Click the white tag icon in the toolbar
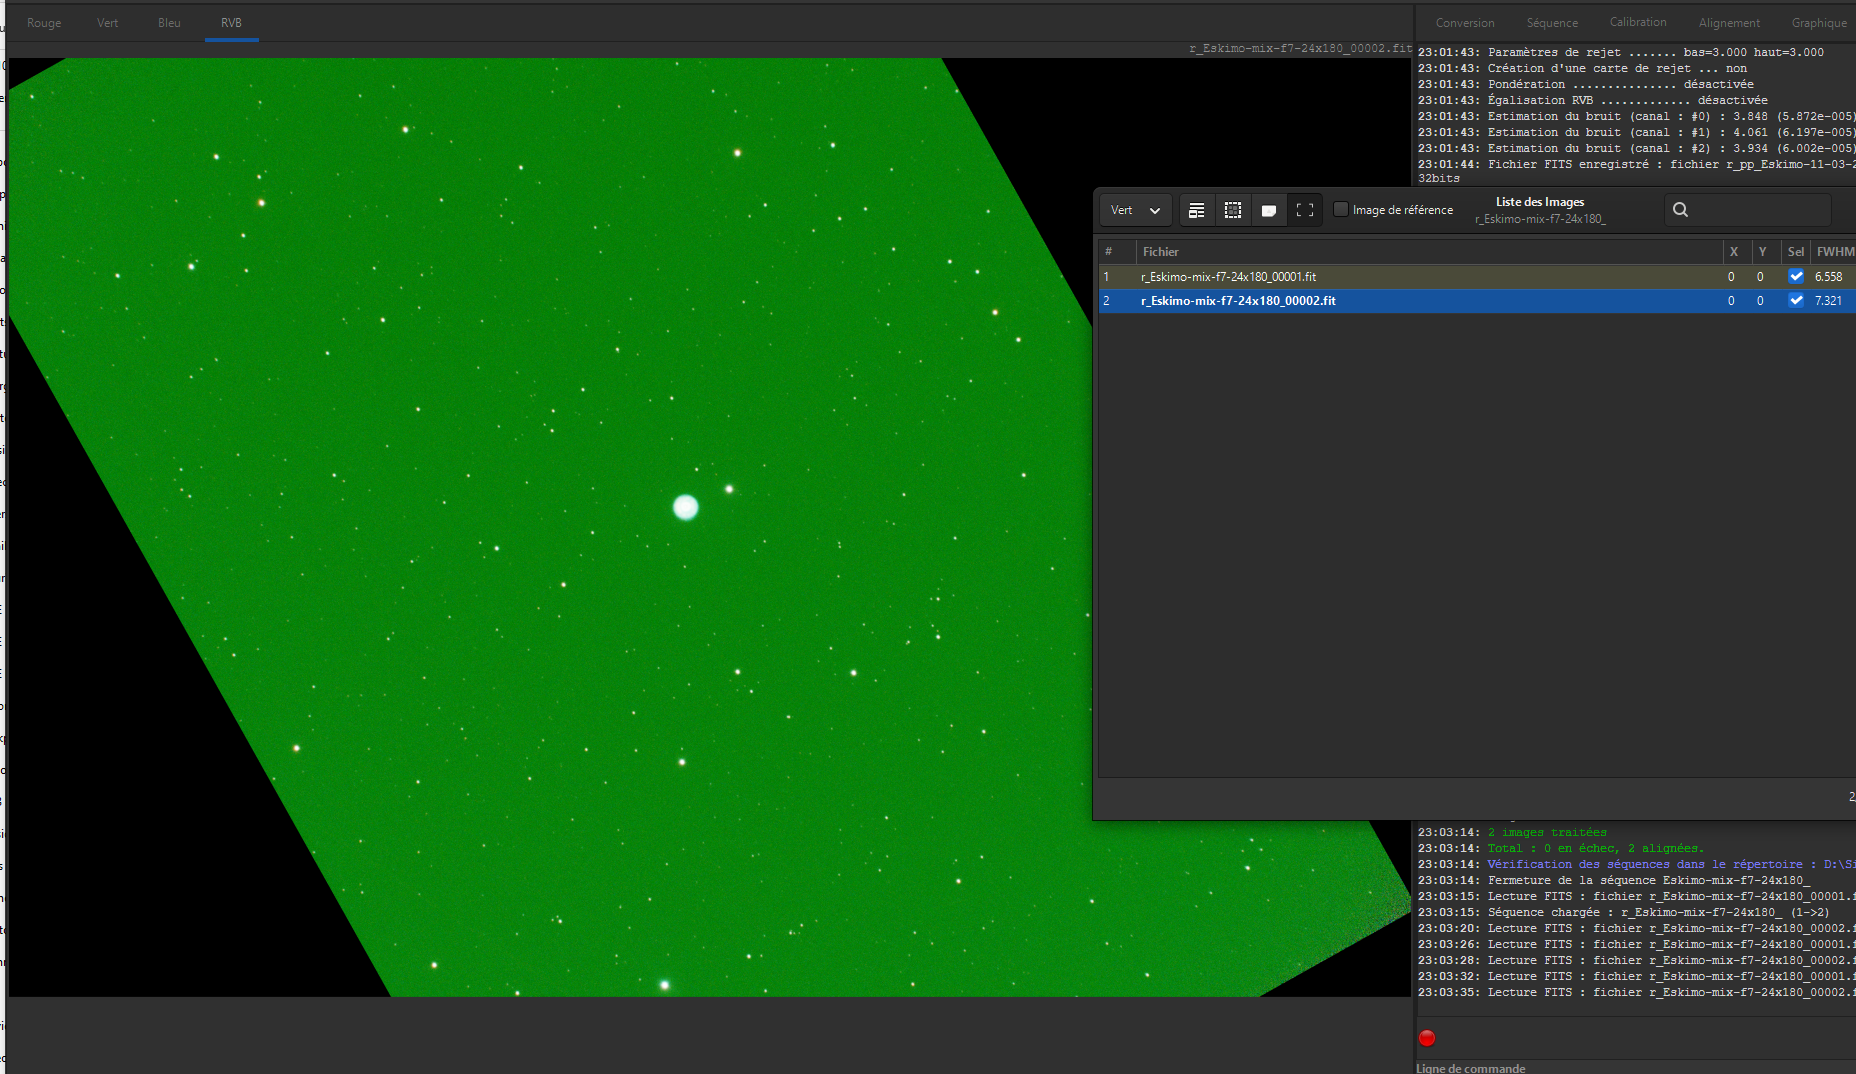This screenshot has height=1074, width=1856. pyautogui.click(x=1269, y=210)
